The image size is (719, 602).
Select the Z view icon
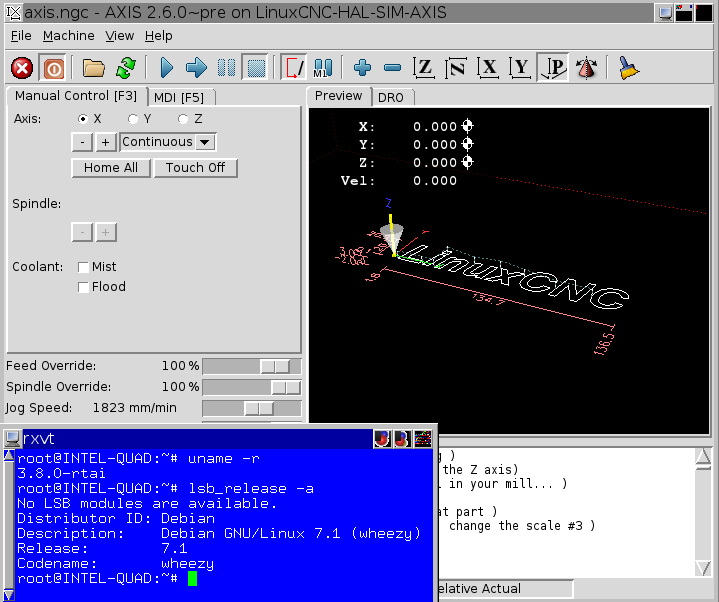click(424, 68)
